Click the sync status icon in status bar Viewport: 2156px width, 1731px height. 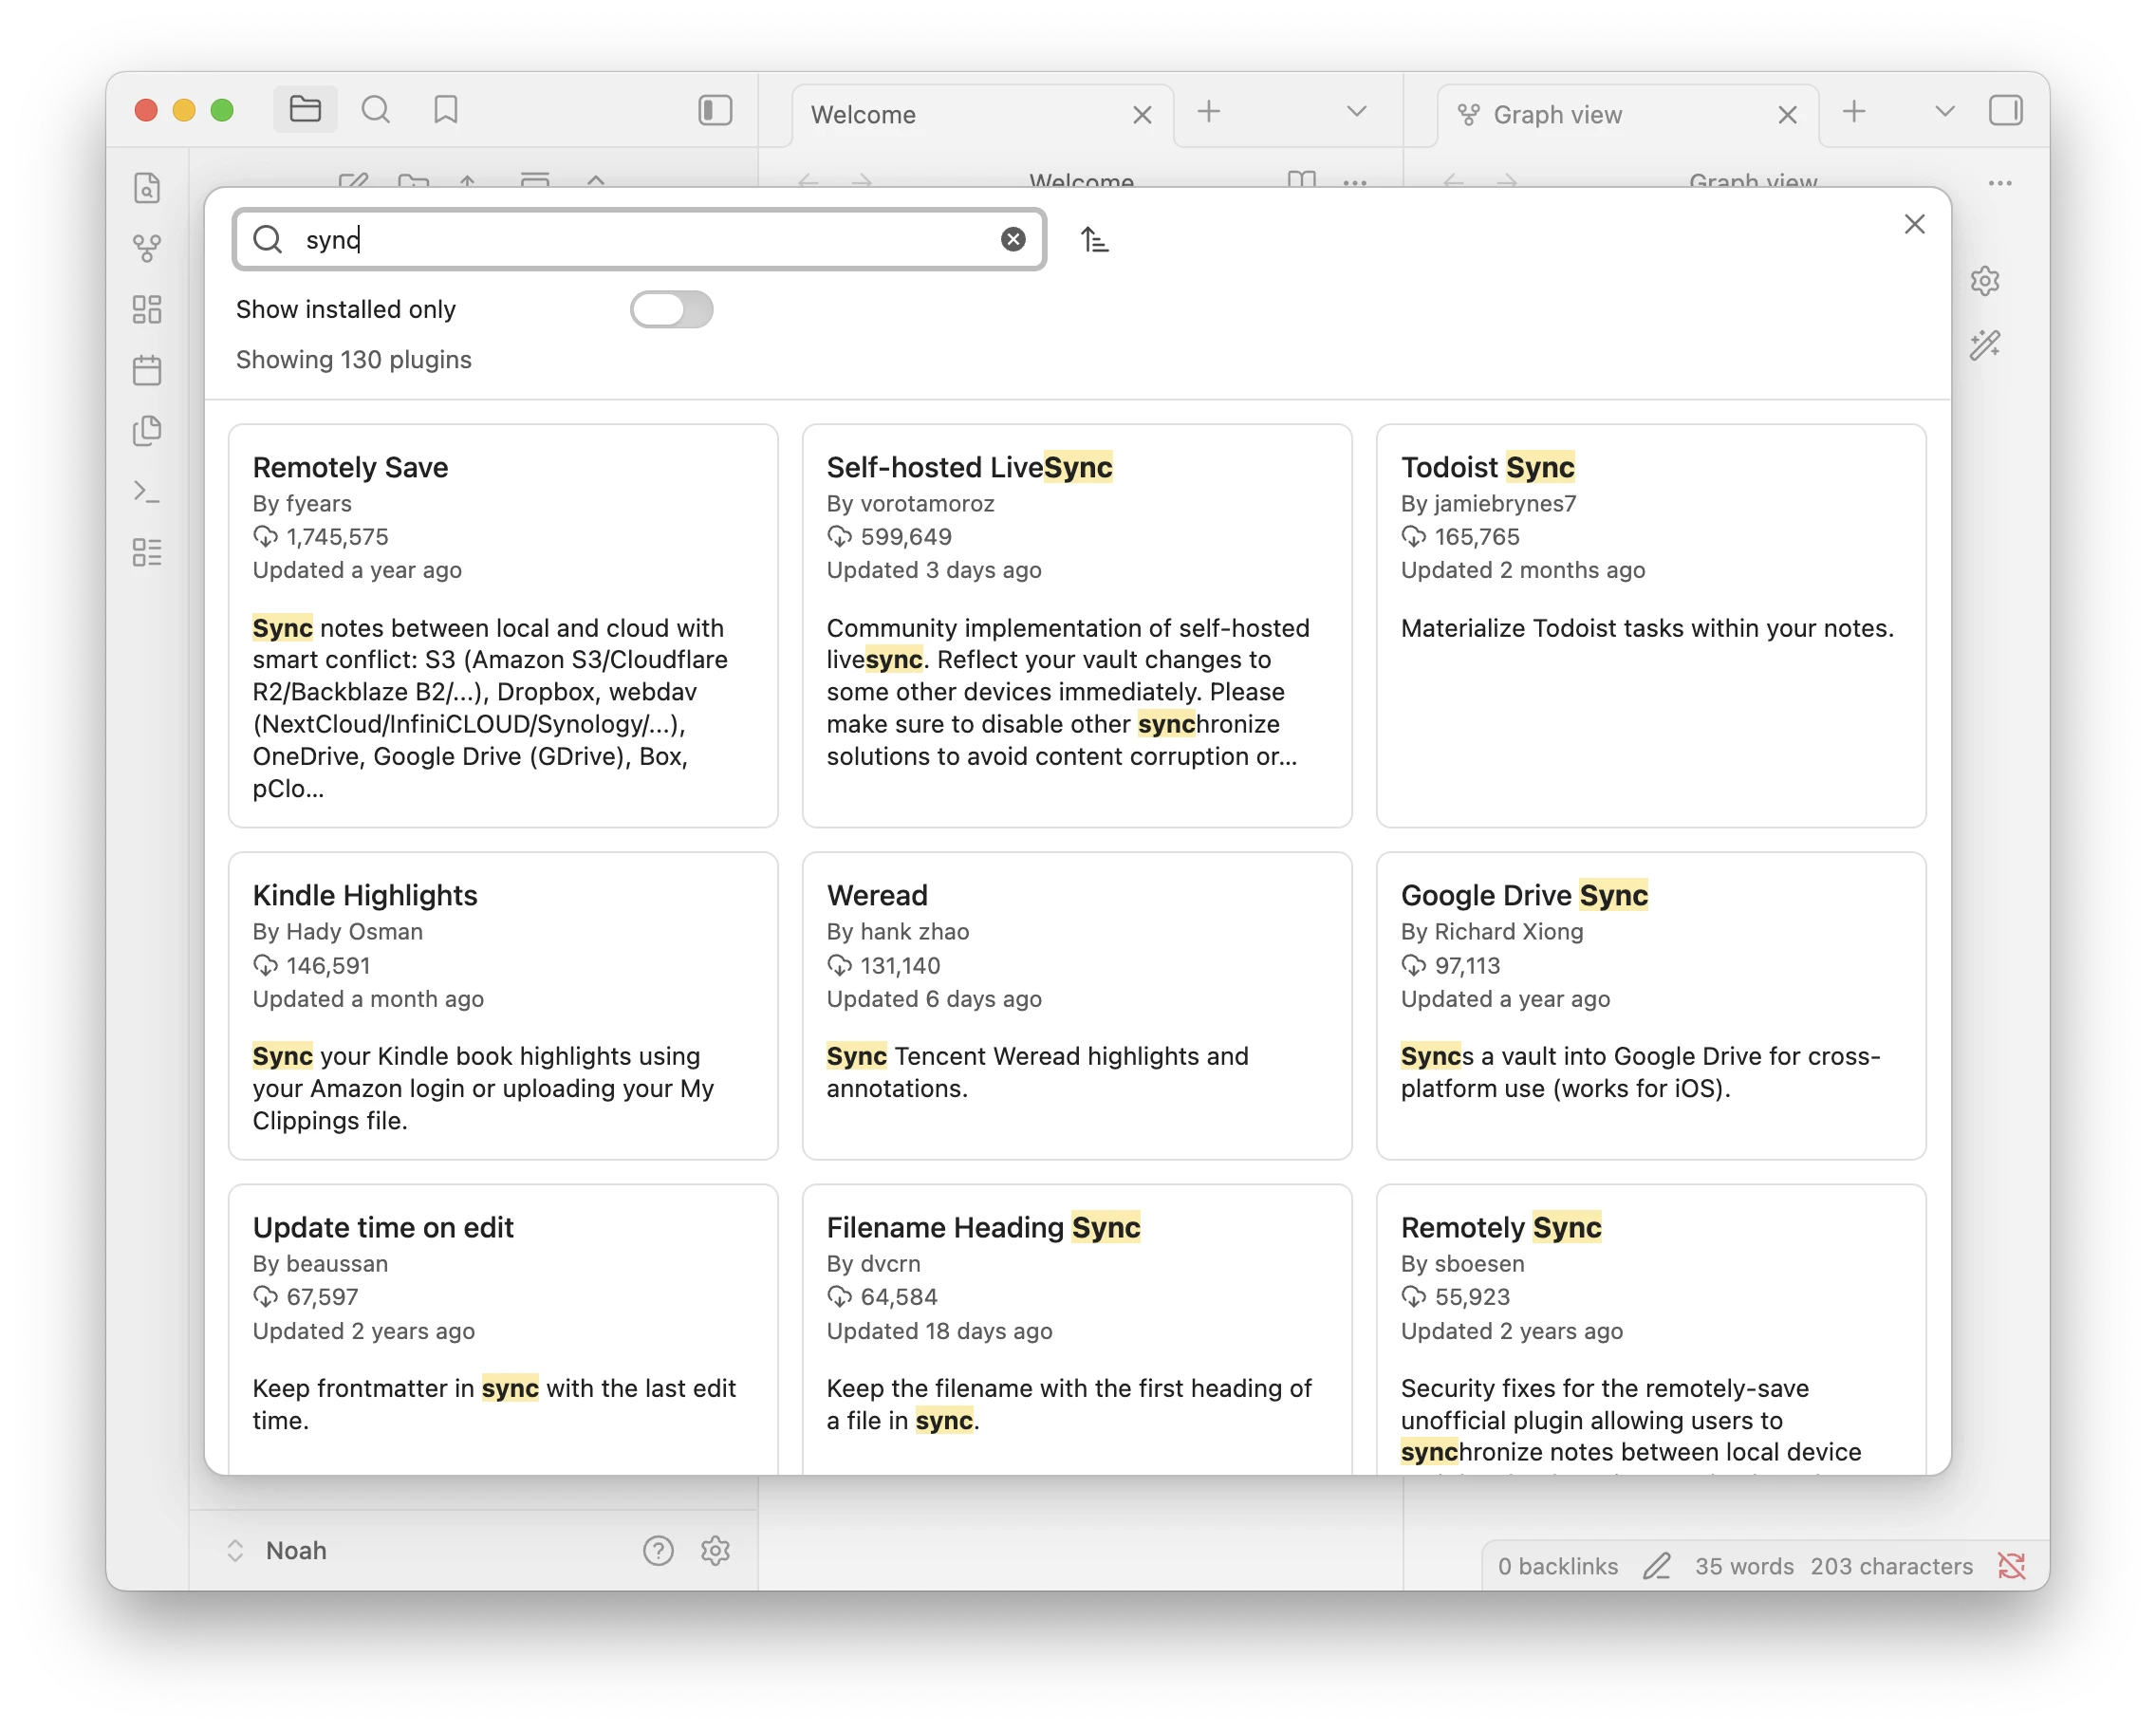(x=2012, y=1566)
